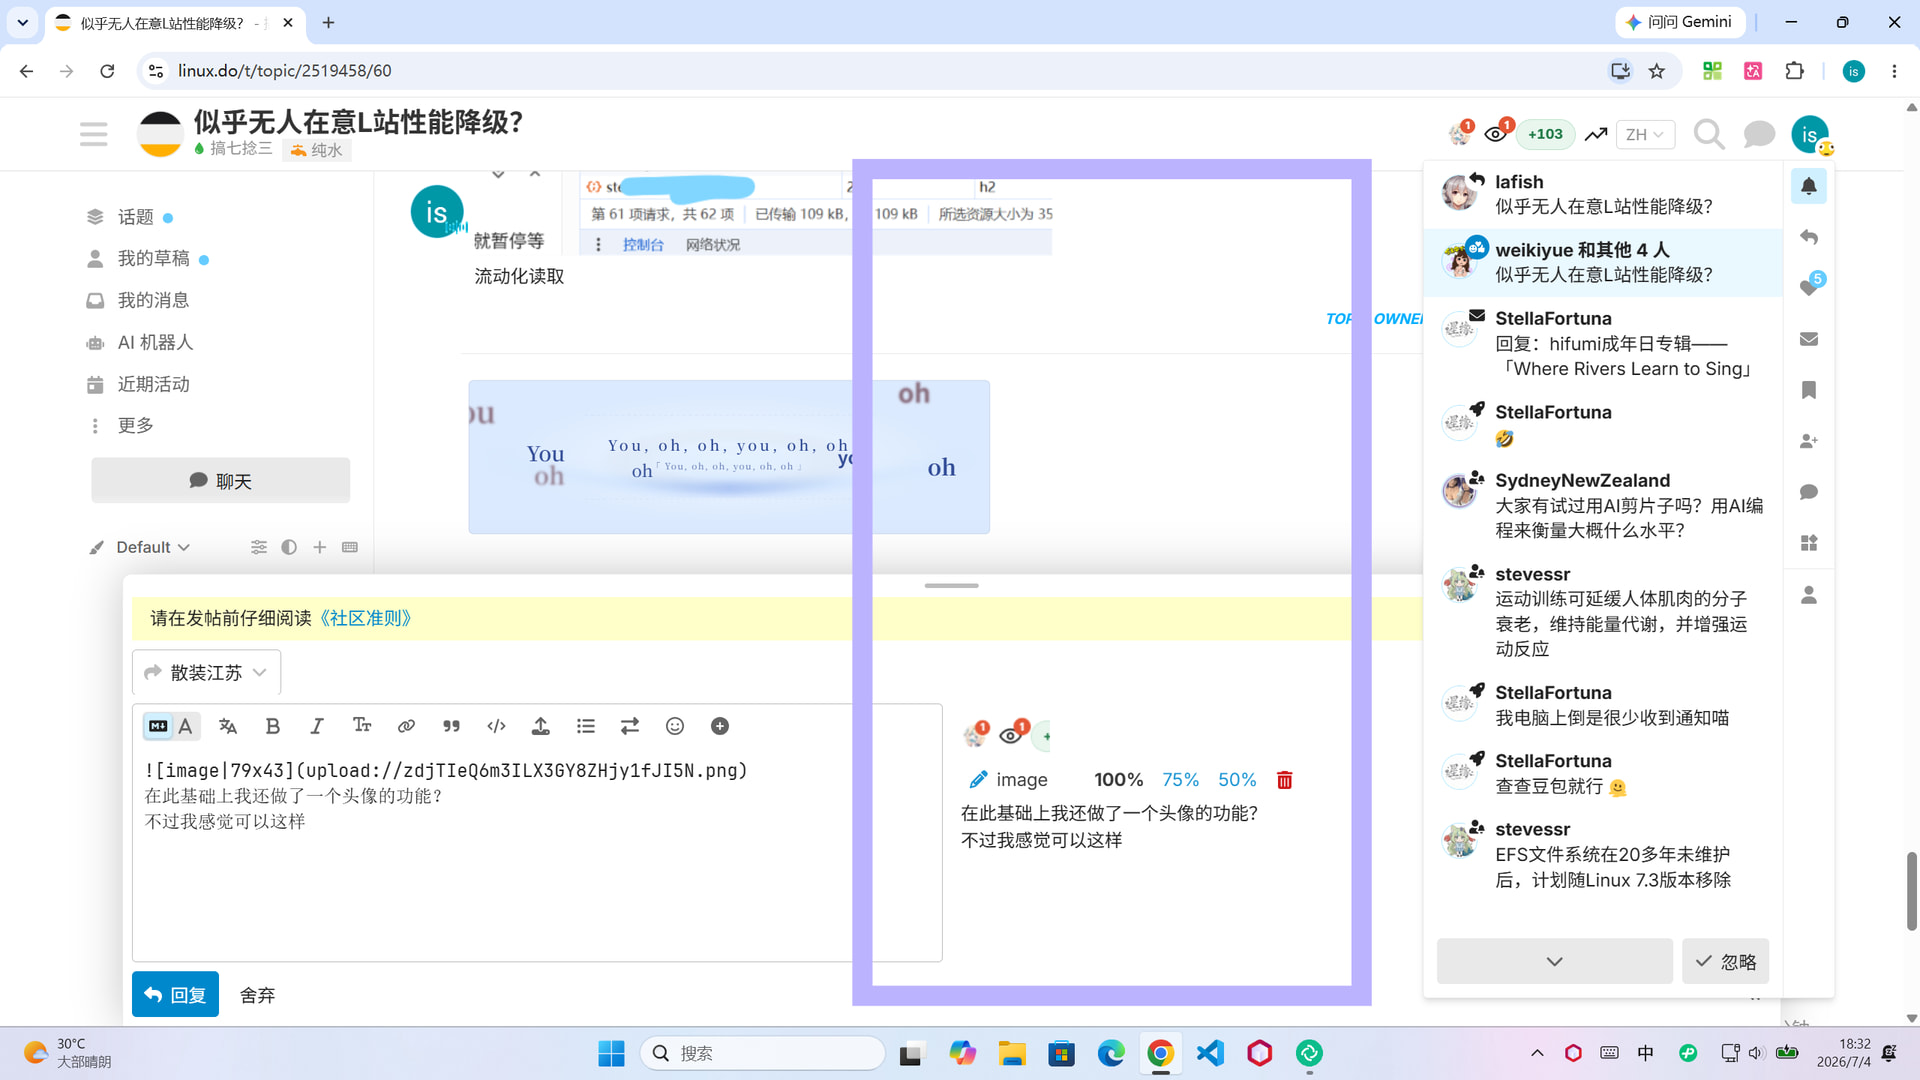This screenshot has height=1080, width=1920.
Task: Insert a blockquote in the reply
Action: pos(451,726)
